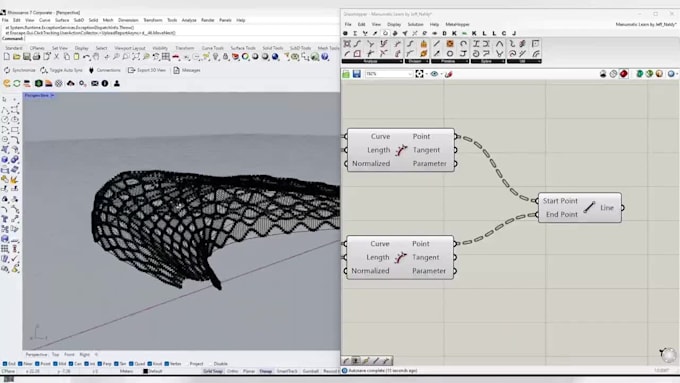Enable the Disable osnap checkbox
Viewport: 680px width, 383px height.
pyautogui.click(x=211, y=364)
